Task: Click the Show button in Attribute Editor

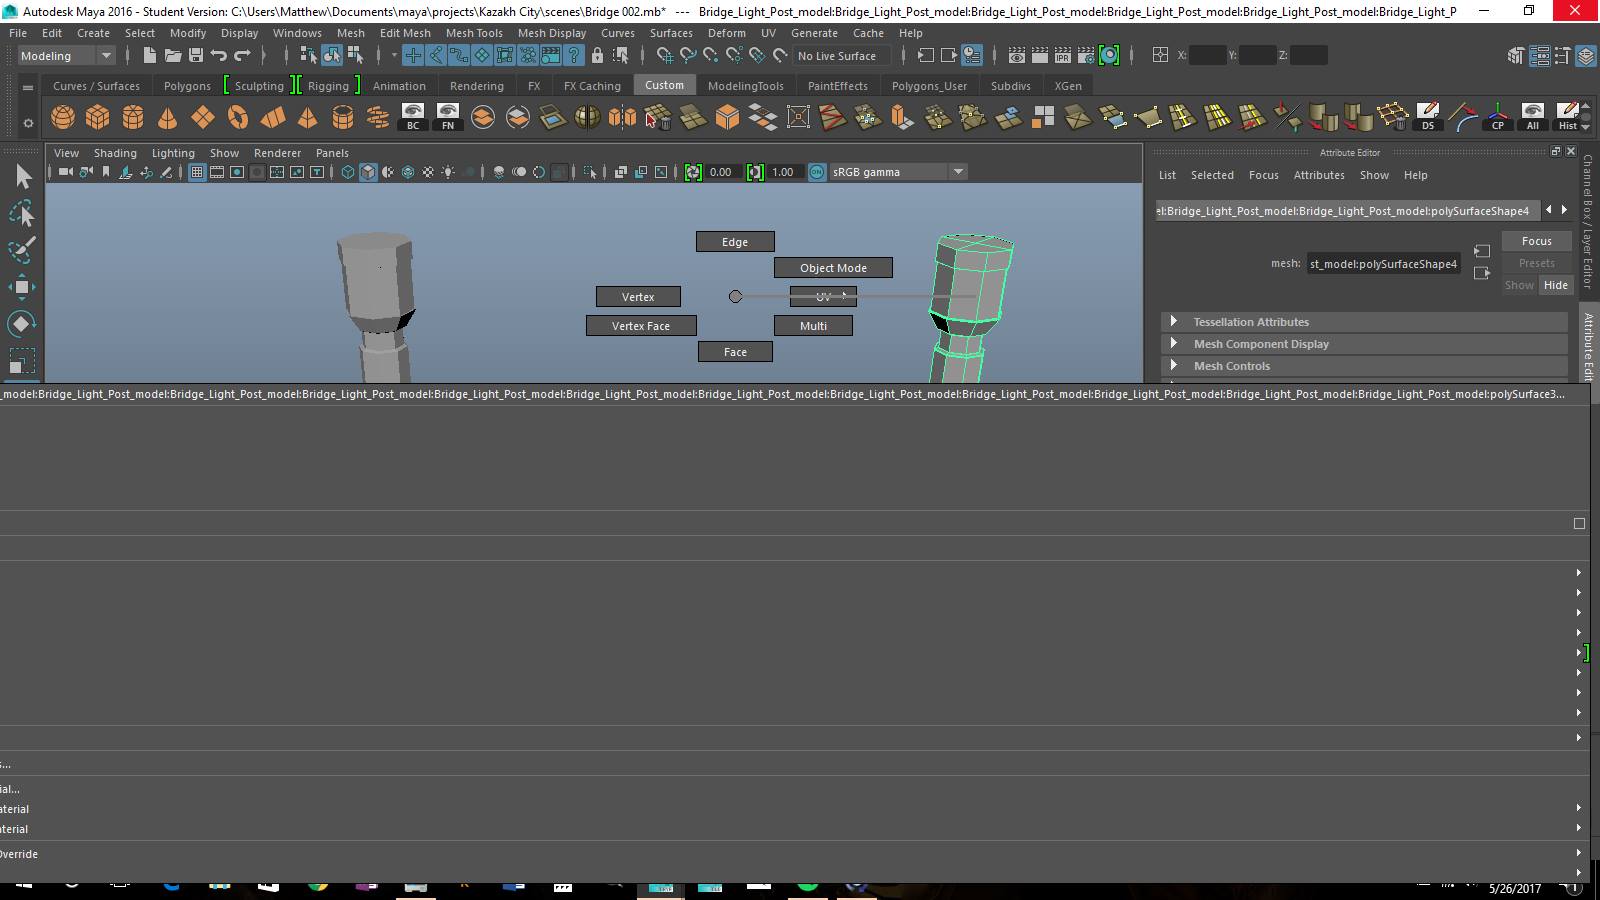Action: (1519, 285)
